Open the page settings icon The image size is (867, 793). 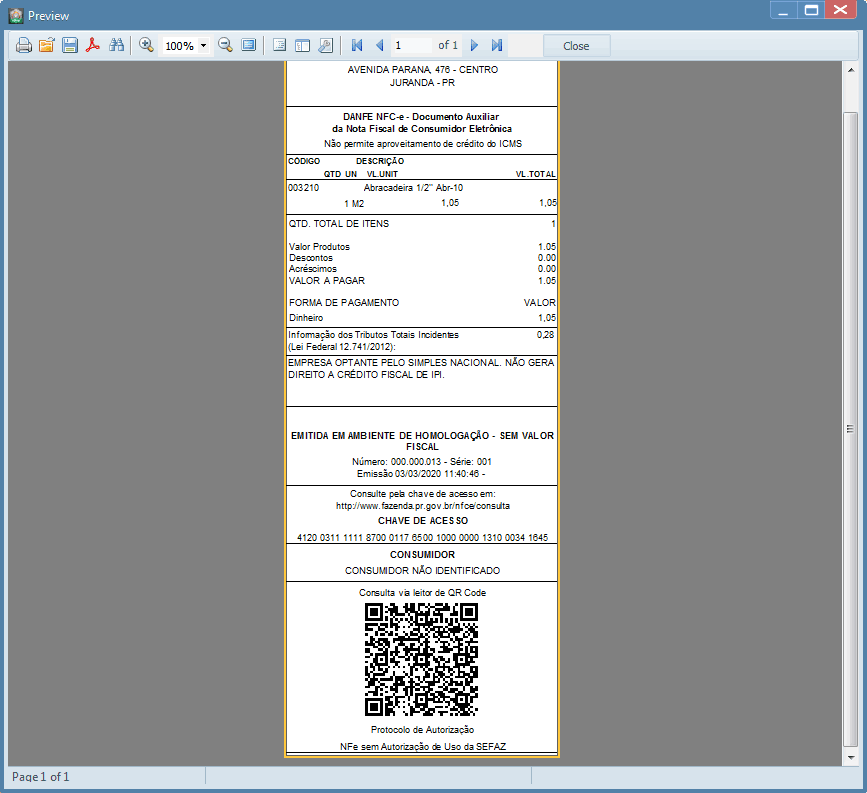(326, 45)
